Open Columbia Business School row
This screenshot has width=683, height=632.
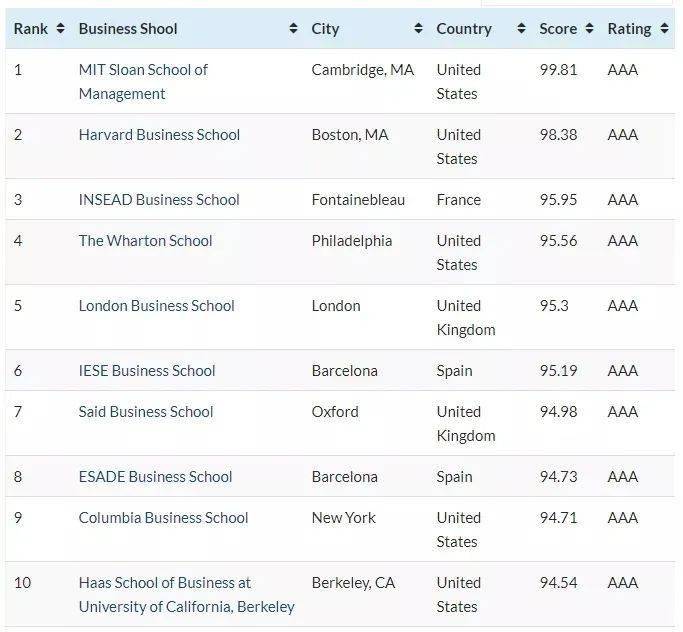pos(163,518)
